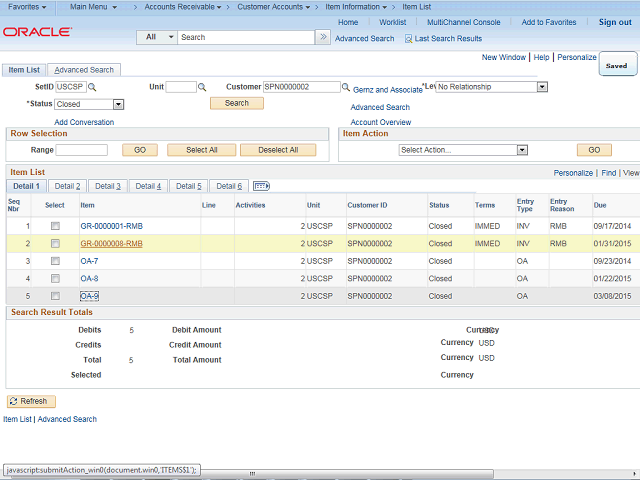
Task: Click the global search go arrow button
Action: [x=322, y=37]
